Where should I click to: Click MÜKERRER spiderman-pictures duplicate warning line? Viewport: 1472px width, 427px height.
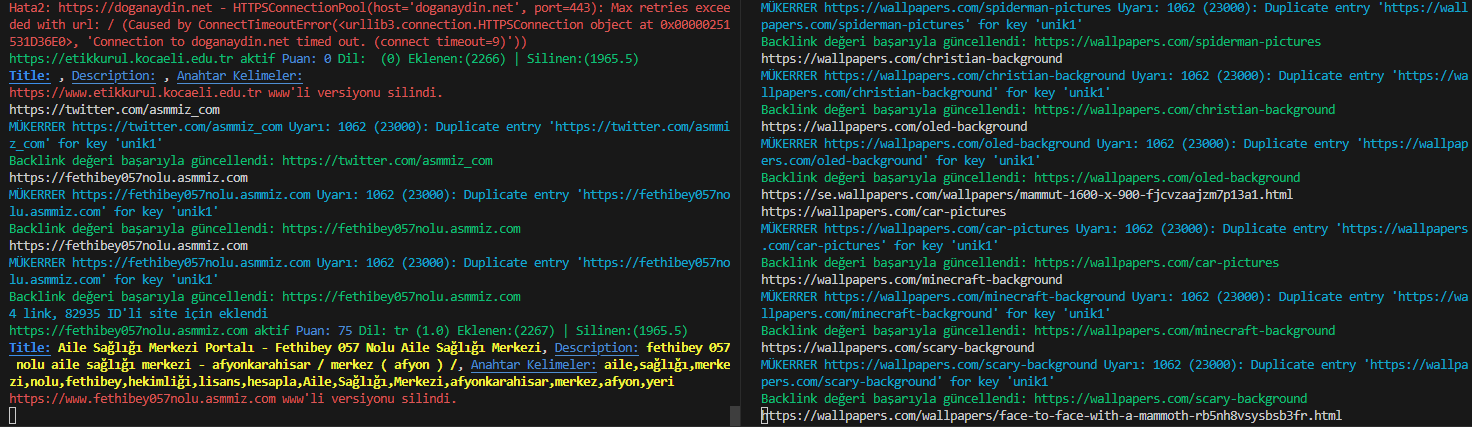coord(1114,16)
